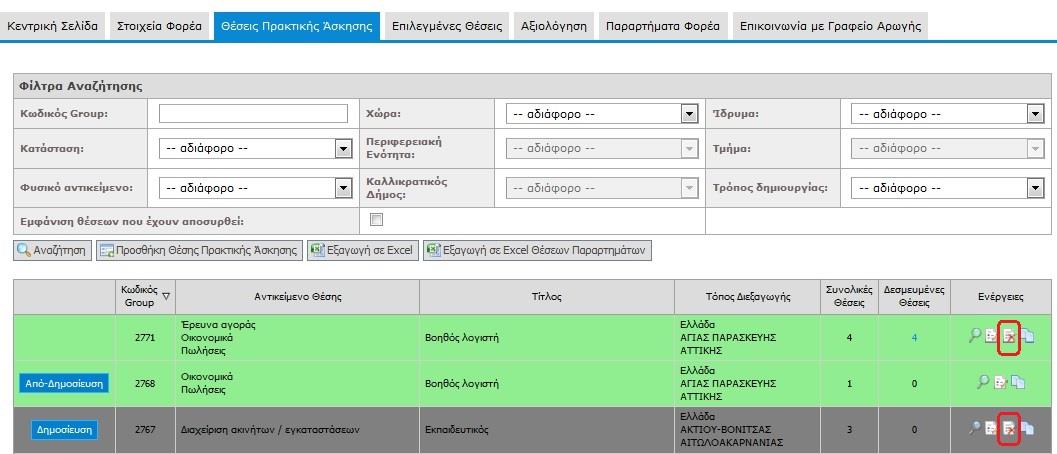Click the Βοηθός λογιστή title in row 2771
The image size is (1057, 454).
point(462,338)
